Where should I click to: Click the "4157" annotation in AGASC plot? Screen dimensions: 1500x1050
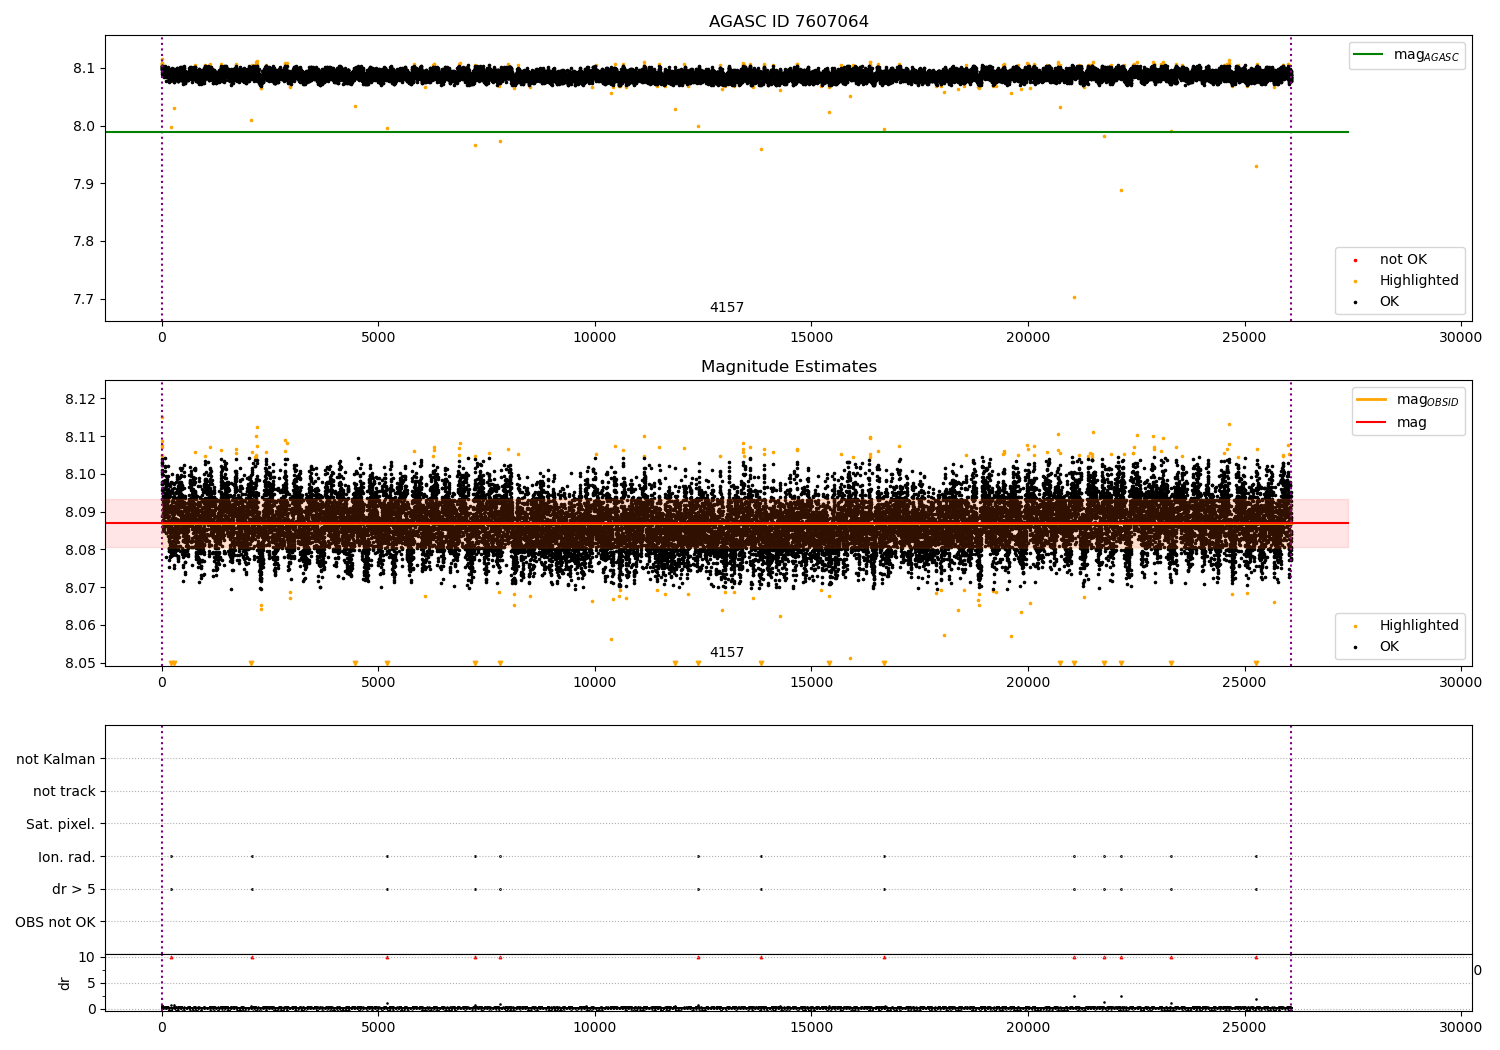[x=727, y=308]
